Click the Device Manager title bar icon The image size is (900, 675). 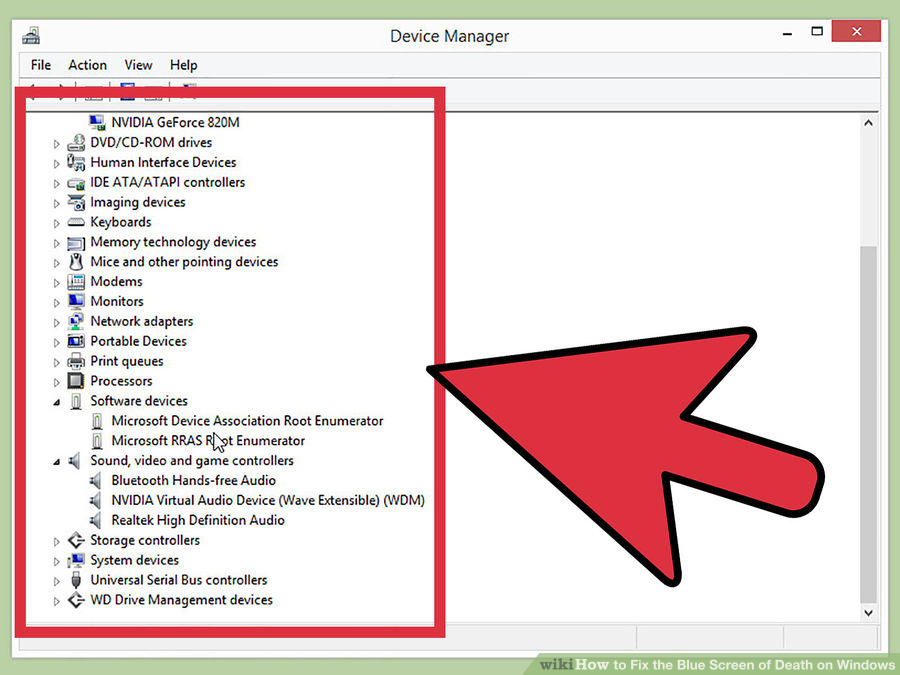coord(31,36)
